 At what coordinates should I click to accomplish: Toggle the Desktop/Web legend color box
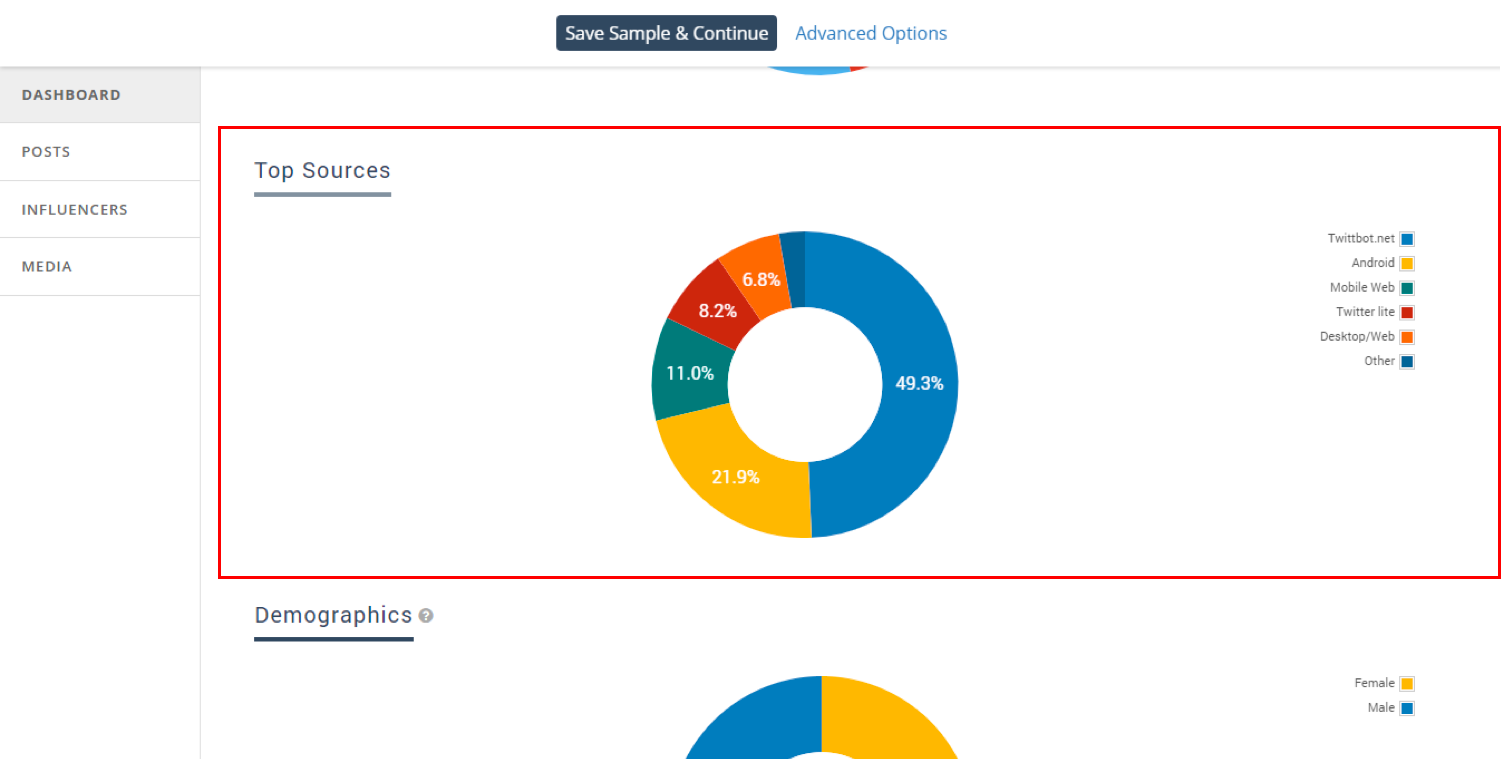point(1407,337)
